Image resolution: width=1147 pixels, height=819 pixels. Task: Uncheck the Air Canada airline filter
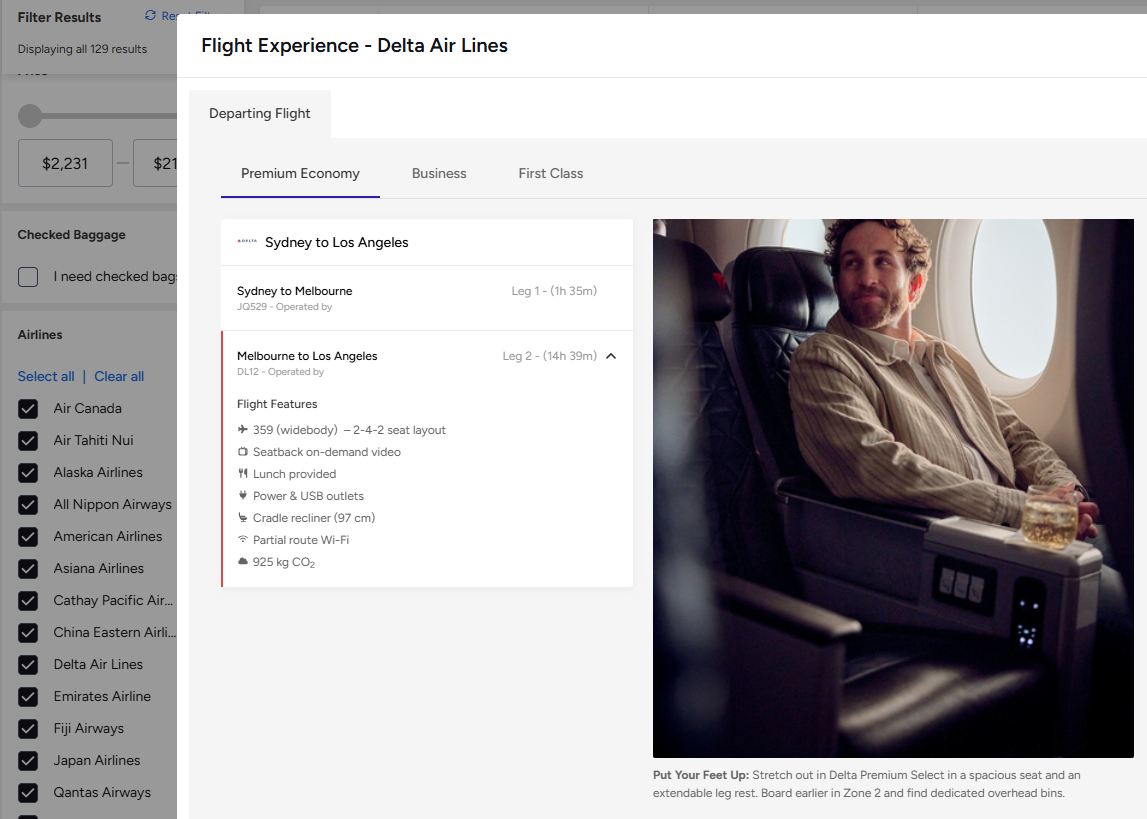pos(28,409)
